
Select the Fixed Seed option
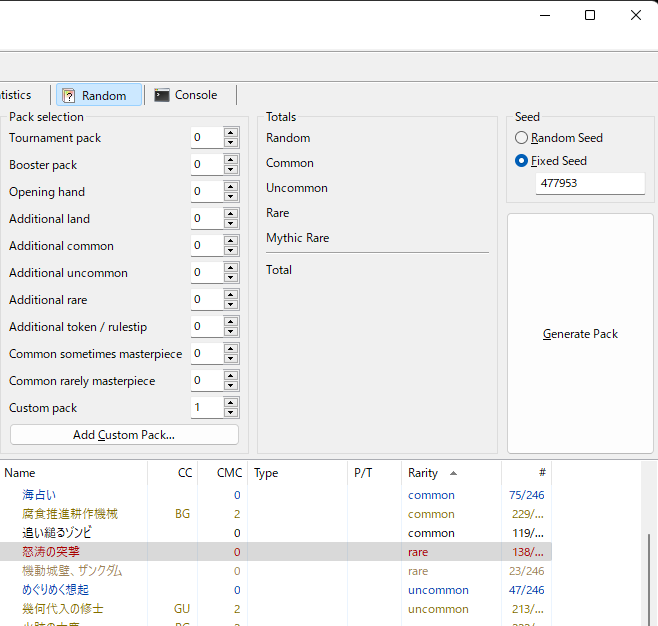(521, 161)
